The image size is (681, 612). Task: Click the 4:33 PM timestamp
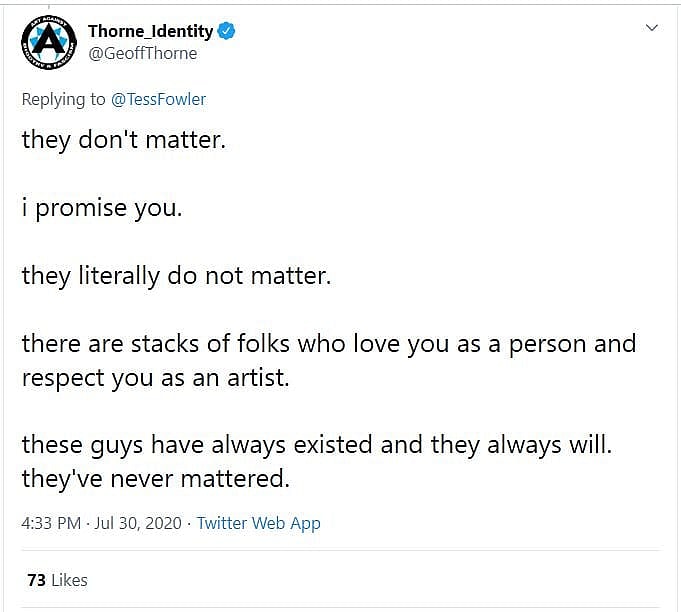[51, 523]
